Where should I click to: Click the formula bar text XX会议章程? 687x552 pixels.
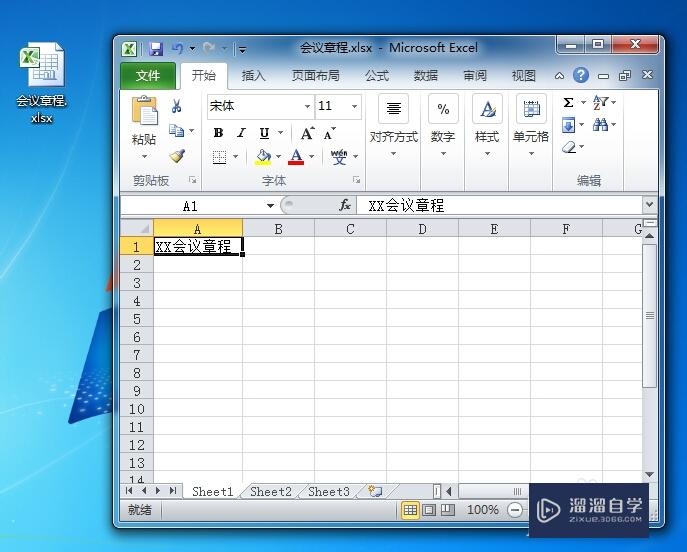tap(406, 205)
